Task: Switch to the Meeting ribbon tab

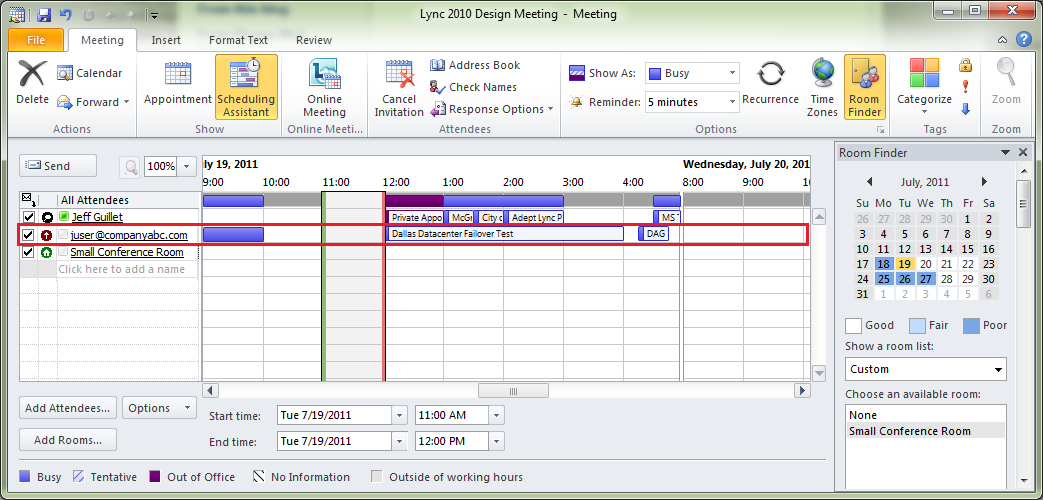Action: point(102,40)
